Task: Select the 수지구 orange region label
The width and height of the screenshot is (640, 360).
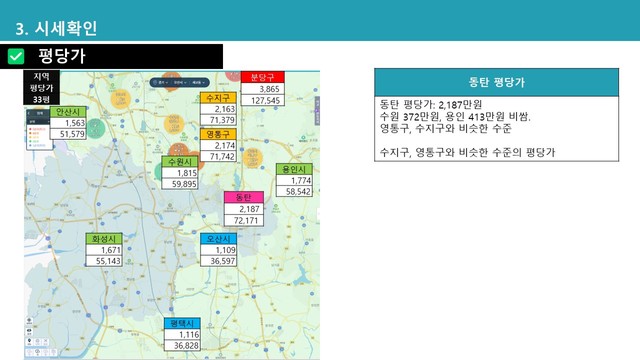Action: point(218,98)
